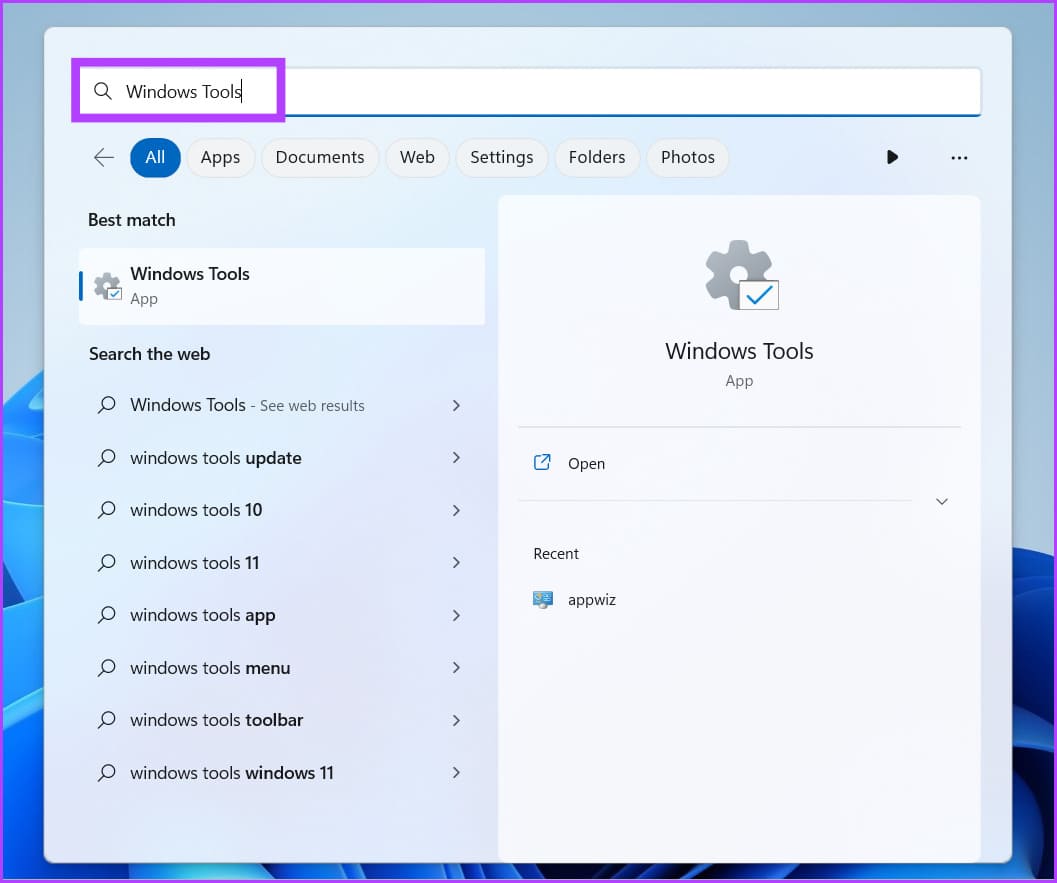Expand arrow for 'windows tools menu'
The height and width of the screenshot is (883, 1057).
point(456,668)
